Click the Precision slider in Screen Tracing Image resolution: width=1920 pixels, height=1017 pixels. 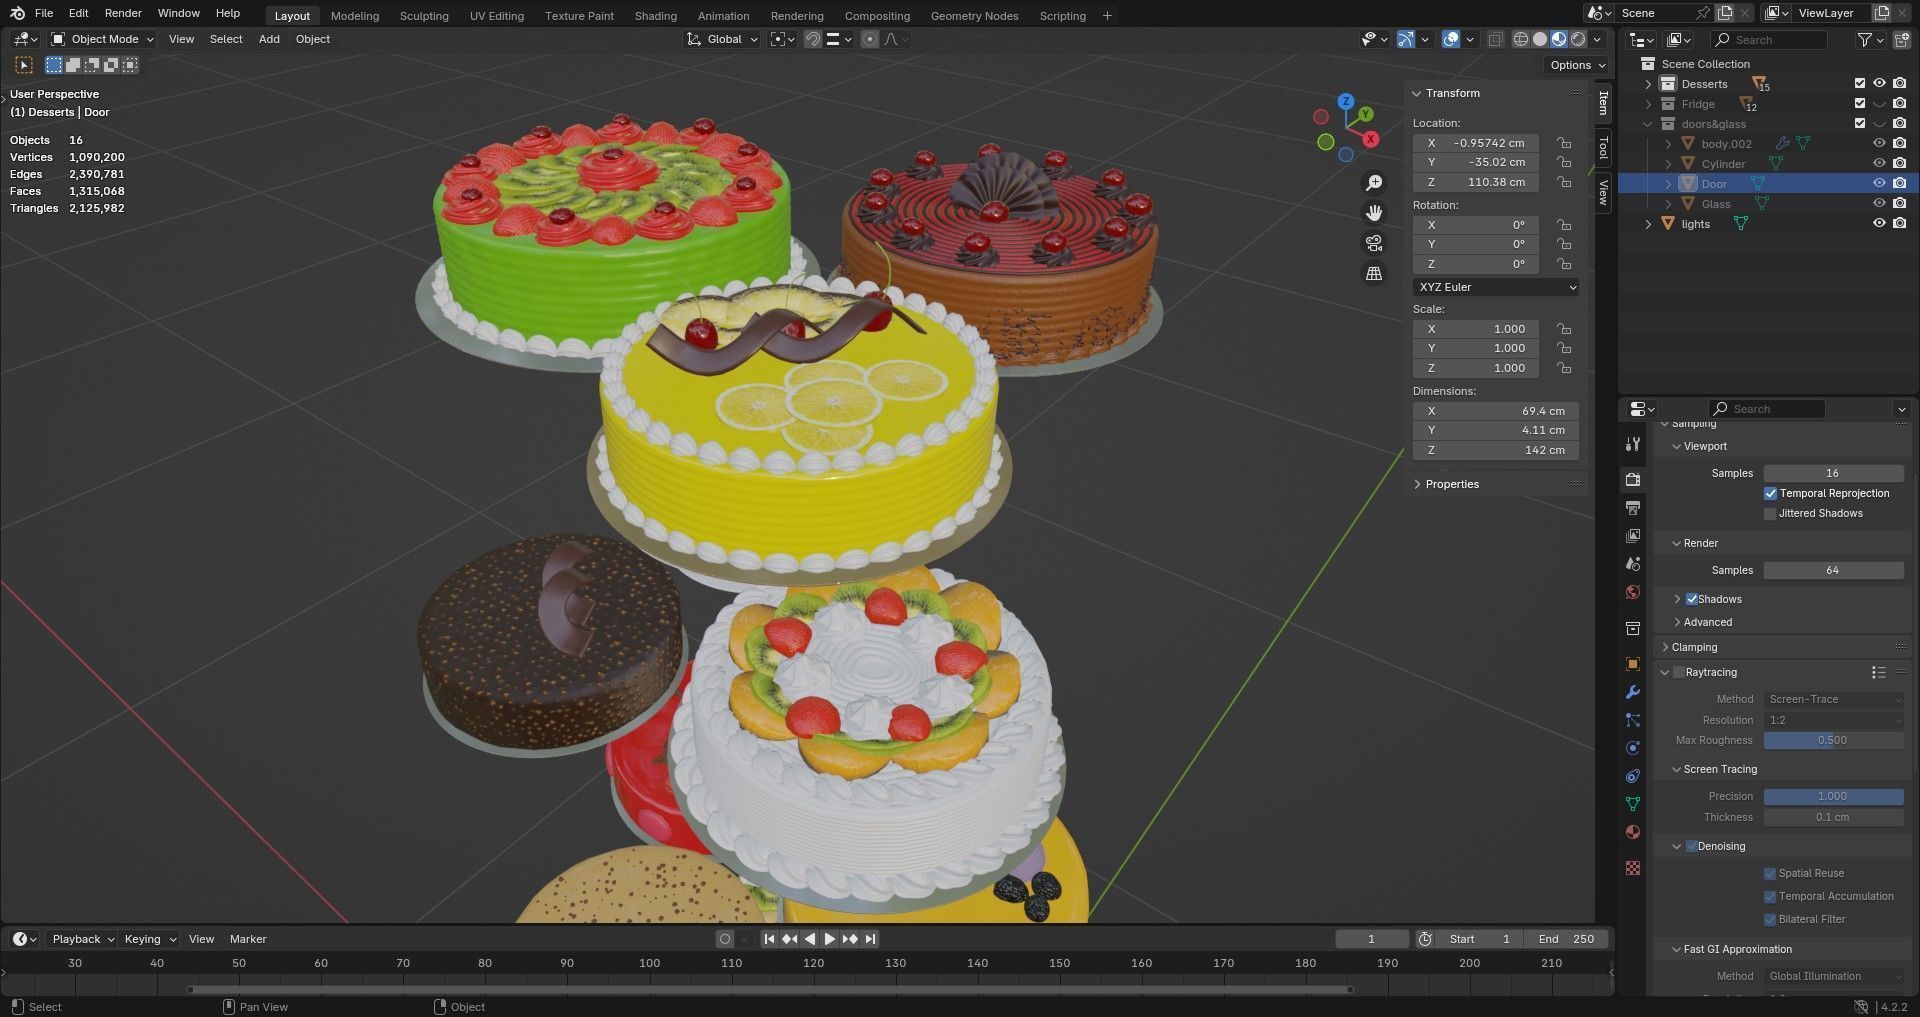[x=1833, y=796]
